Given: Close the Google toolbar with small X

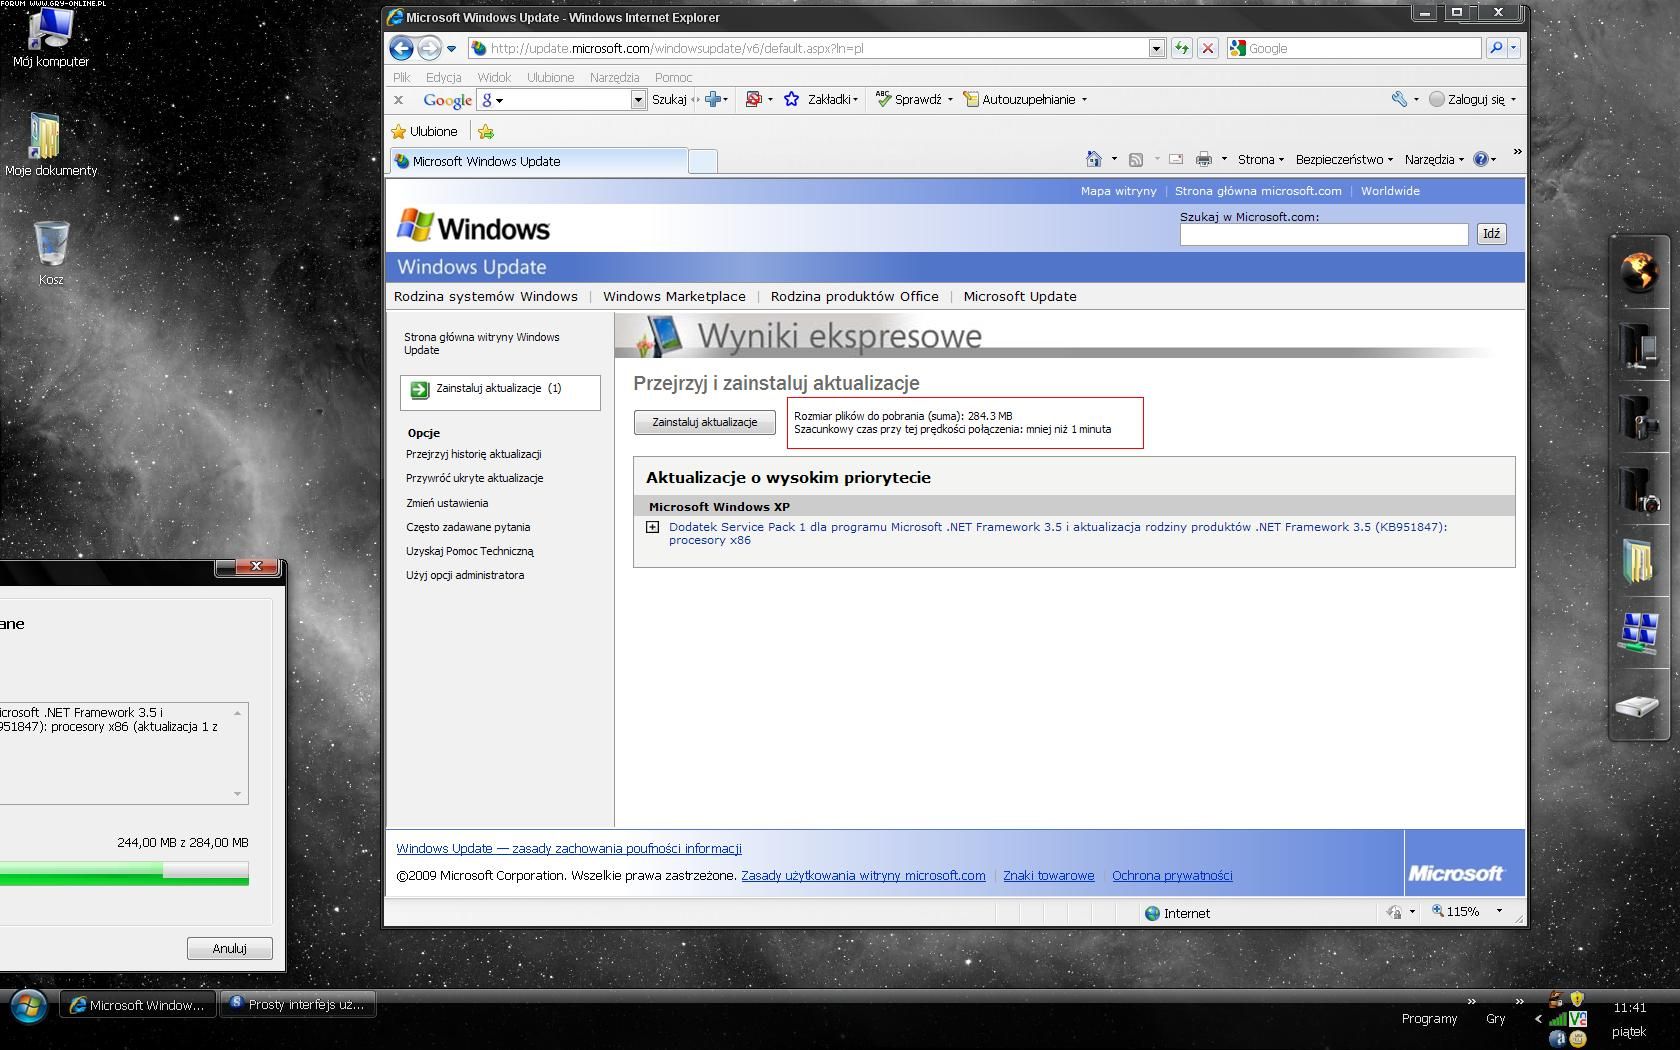Looking at the screenshot, I should pyautogui.click(x=398, y=99).
